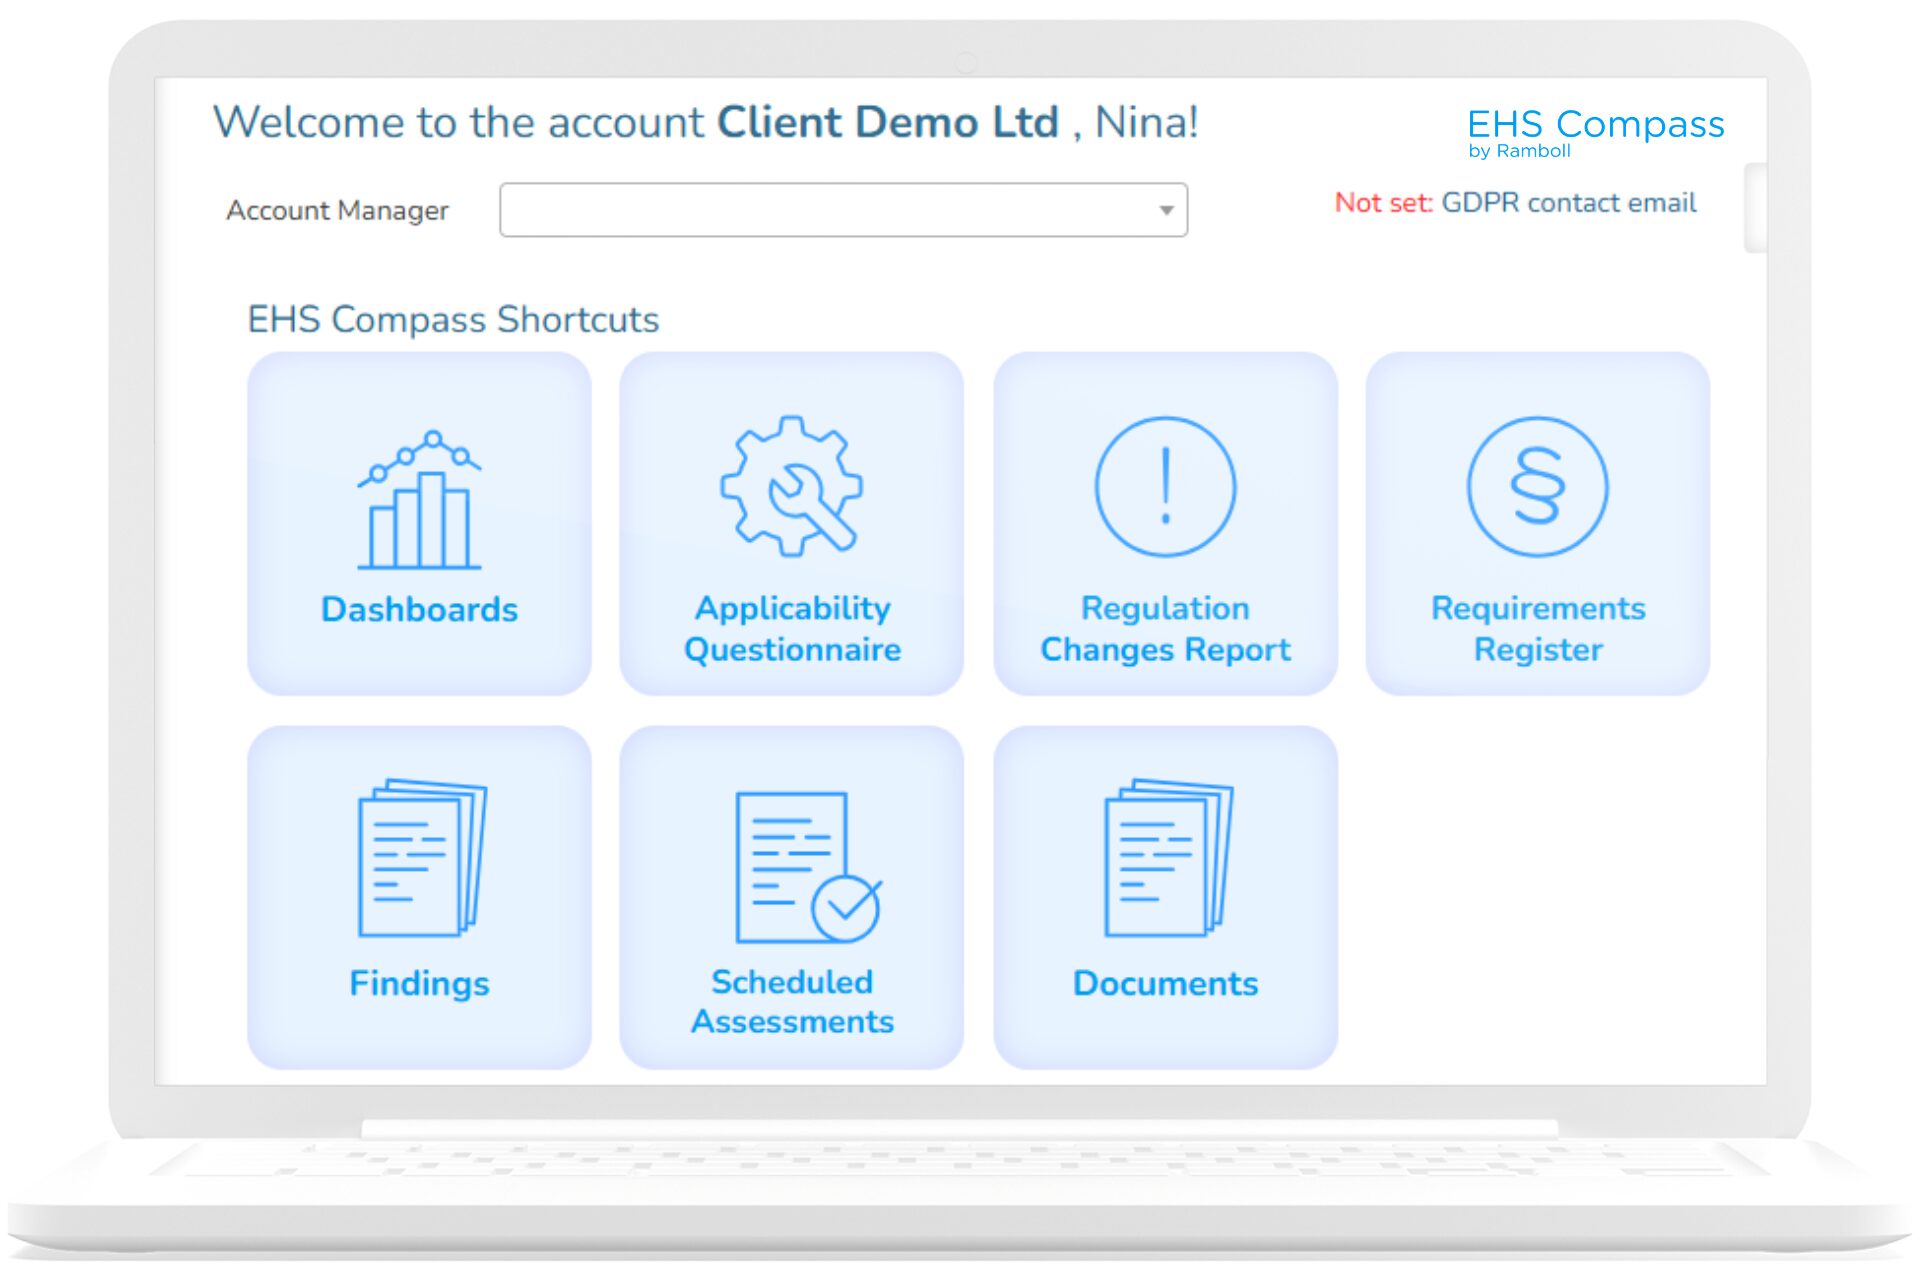This screenshot has width=1920, height=1280.
Task: Click the EHS Compass by Ramboll logo
Action: (x=1595, y=132)
